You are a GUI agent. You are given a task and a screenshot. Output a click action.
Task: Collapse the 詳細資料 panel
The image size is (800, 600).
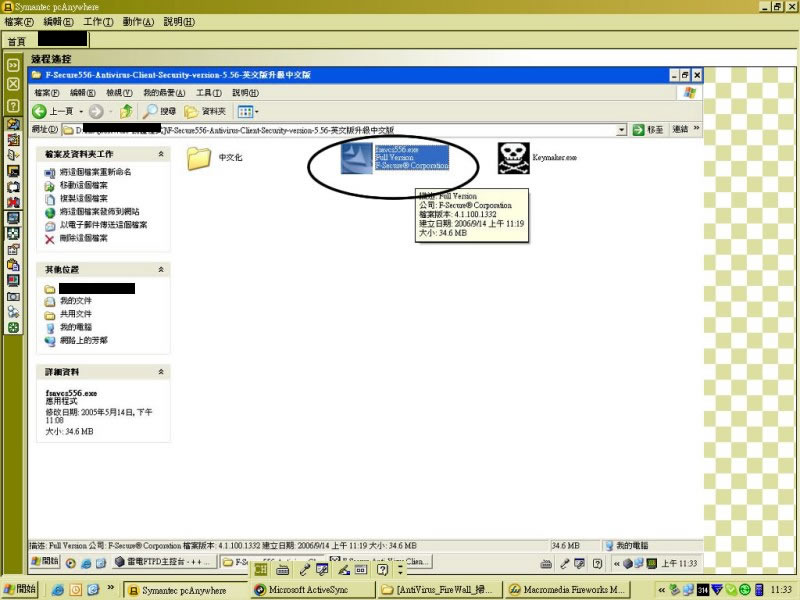(161, 372)
